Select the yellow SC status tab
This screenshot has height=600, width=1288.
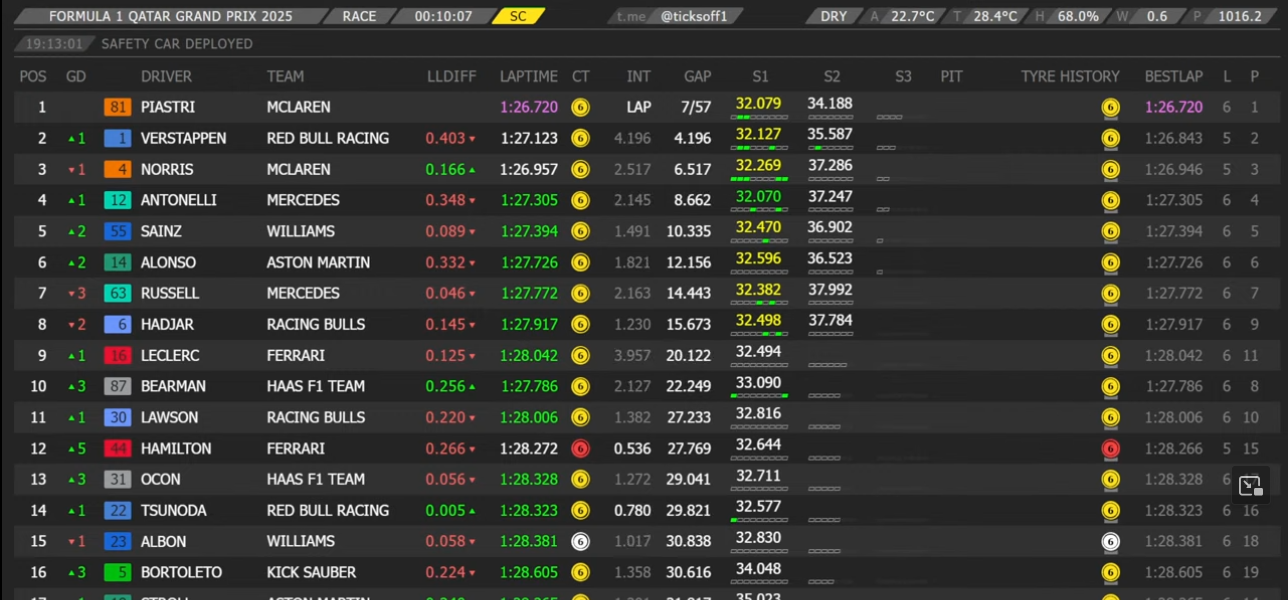pos(518,16)
